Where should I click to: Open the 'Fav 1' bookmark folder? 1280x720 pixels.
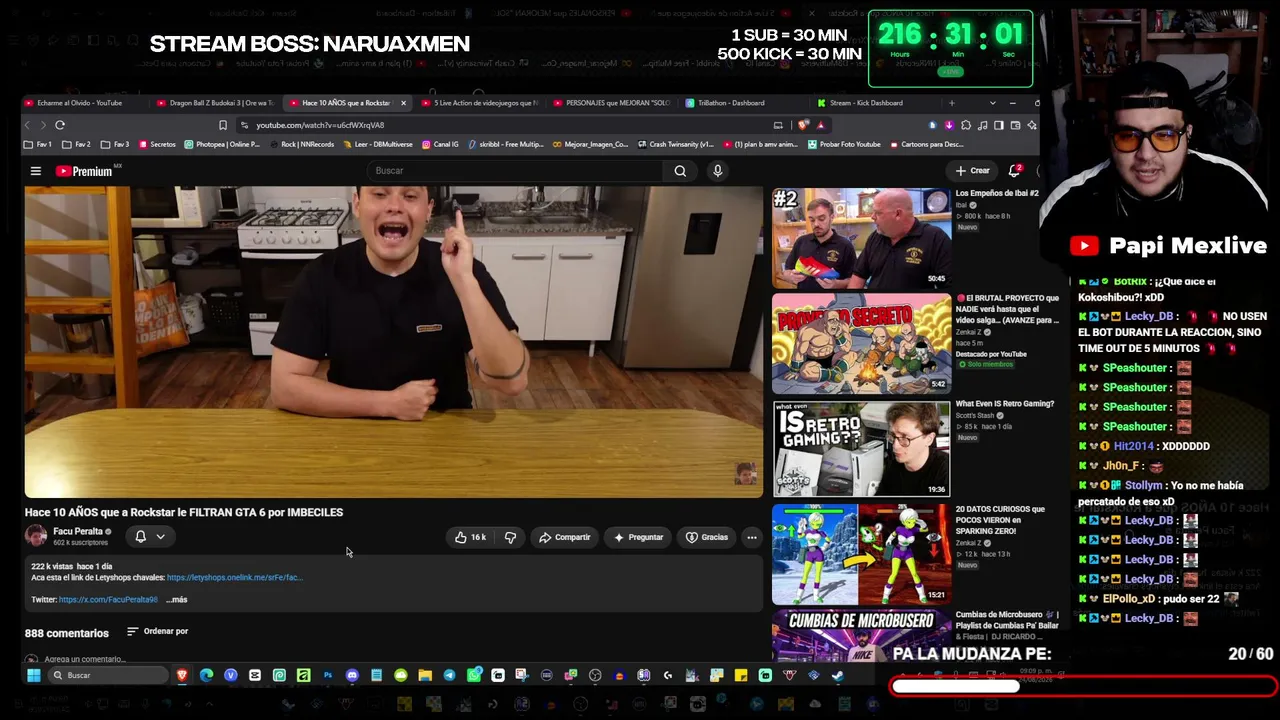tap(38, 144)
